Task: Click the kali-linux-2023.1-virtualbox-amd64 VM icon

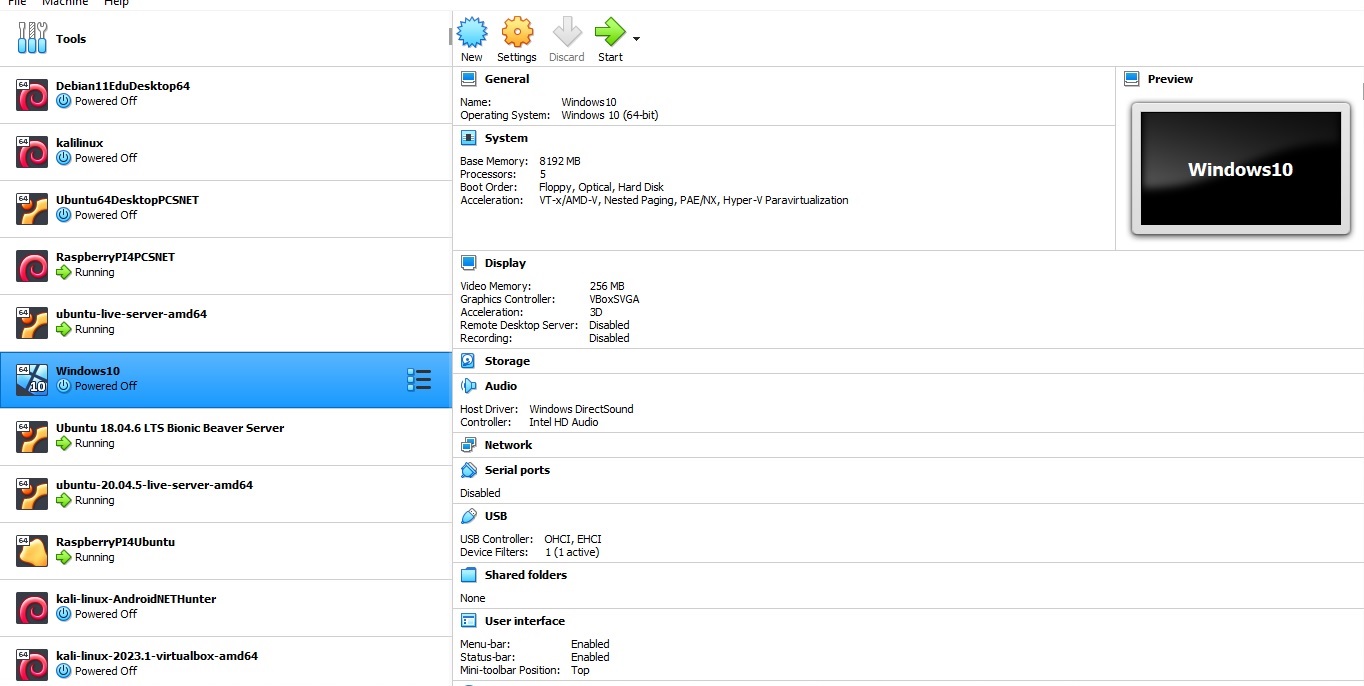Action: pyautogui.click(x=32, y=664)
